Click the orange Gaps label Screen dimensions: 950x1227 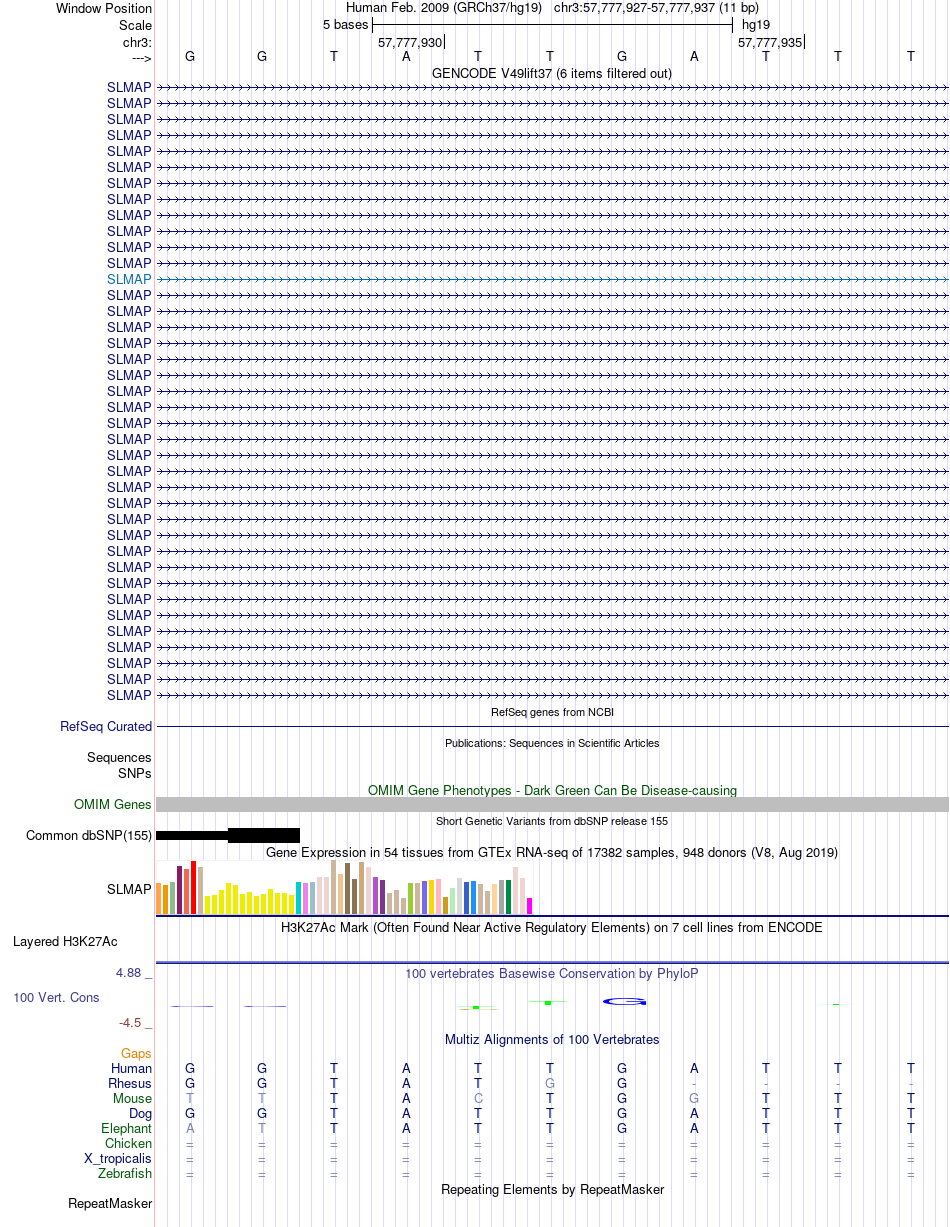[x=137, y=1053]
